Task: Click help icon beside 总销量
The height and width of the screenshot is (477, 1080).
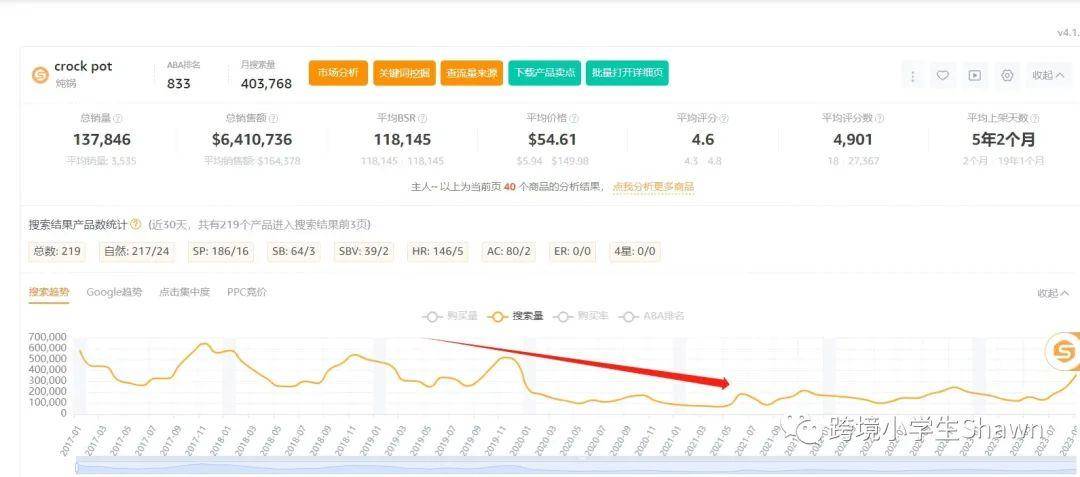Action: (x=118, y=118)
